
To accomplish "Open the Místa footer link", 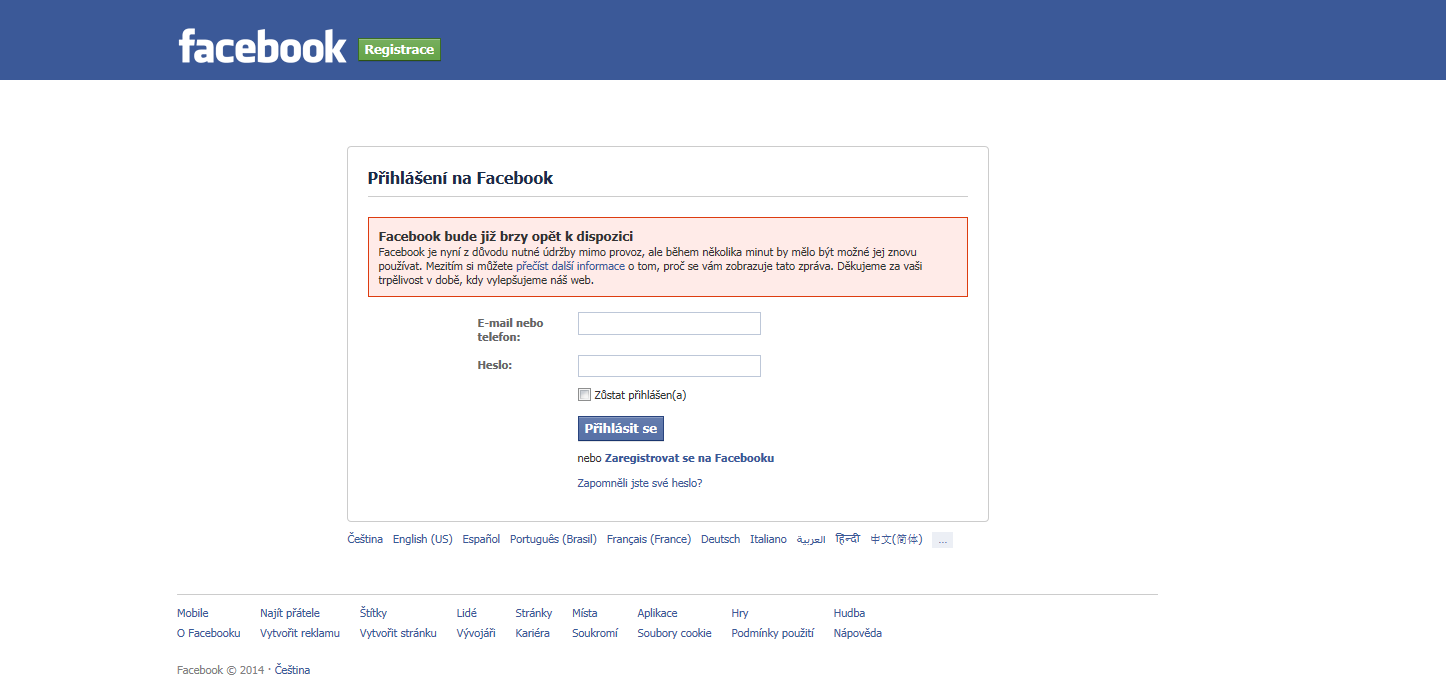I will [585, 613].
